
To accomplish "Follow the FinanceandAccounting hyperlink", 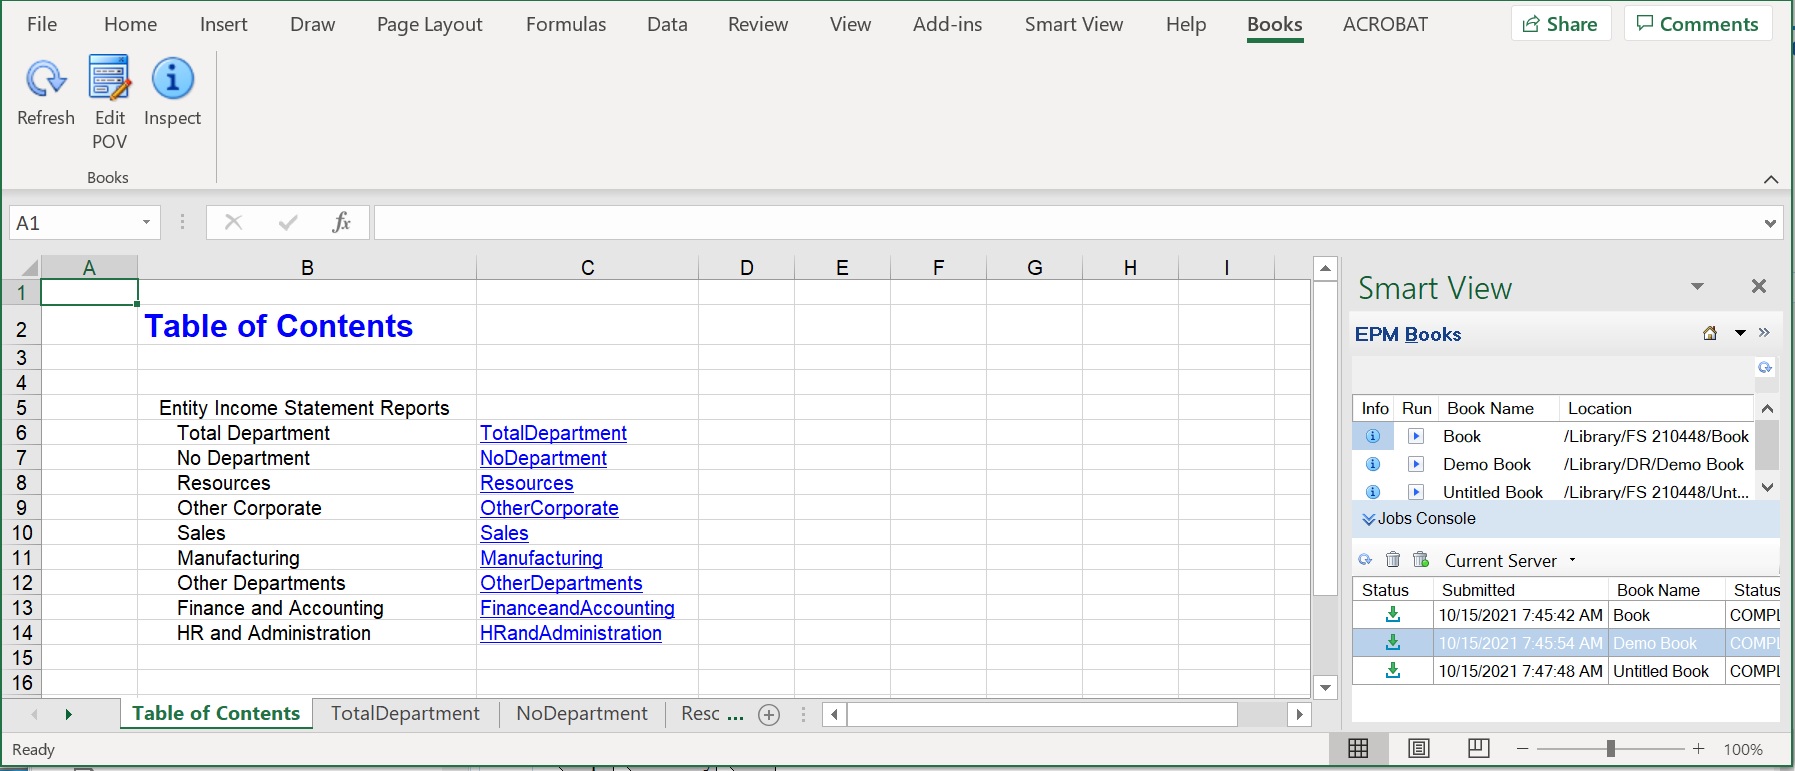I will 577,608.
